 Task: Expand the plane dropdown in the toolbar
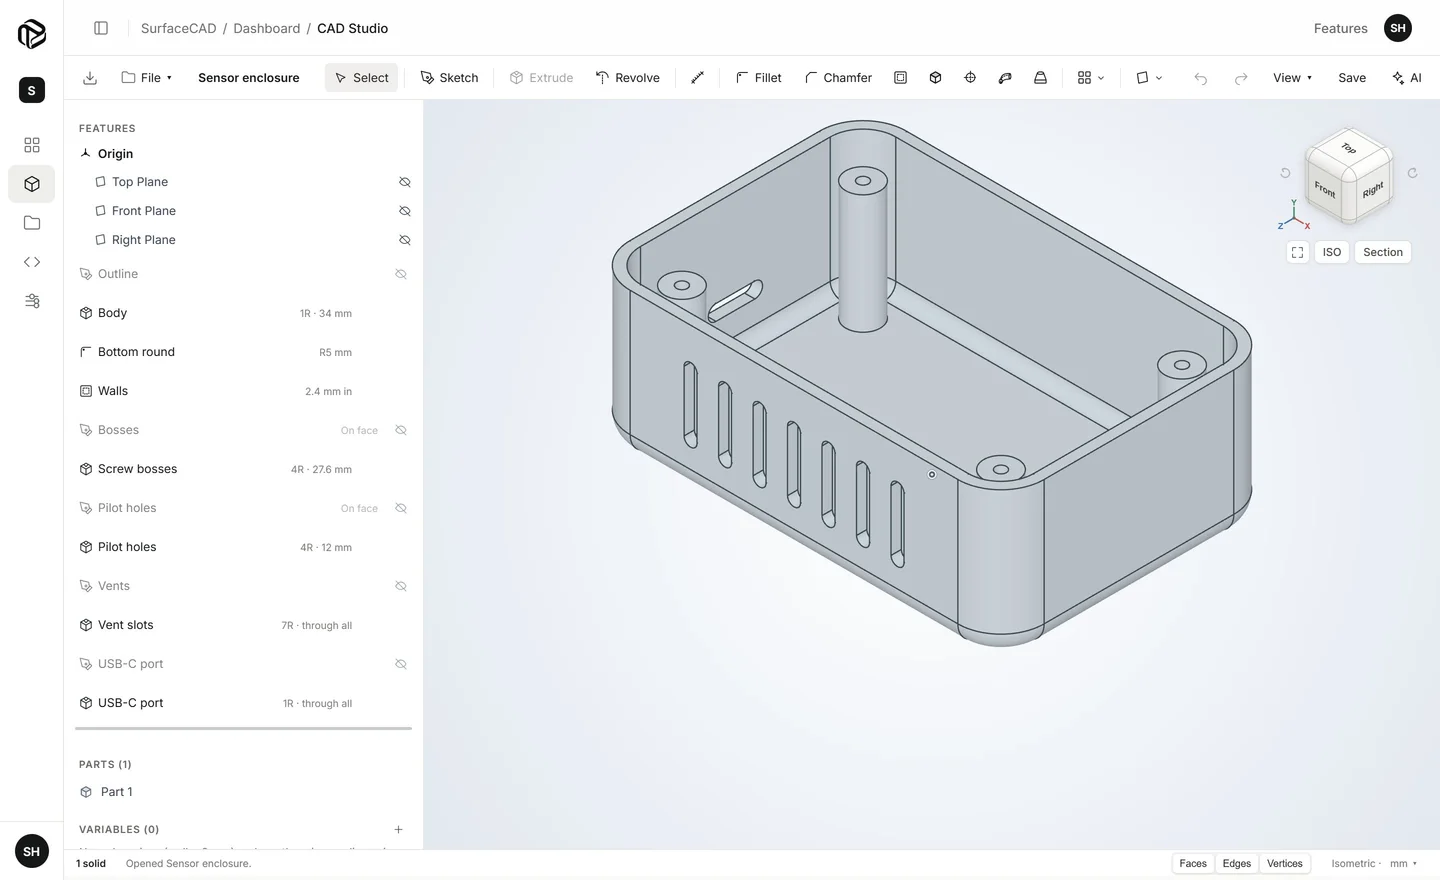pyautogui.click(x=1149, y=78)
